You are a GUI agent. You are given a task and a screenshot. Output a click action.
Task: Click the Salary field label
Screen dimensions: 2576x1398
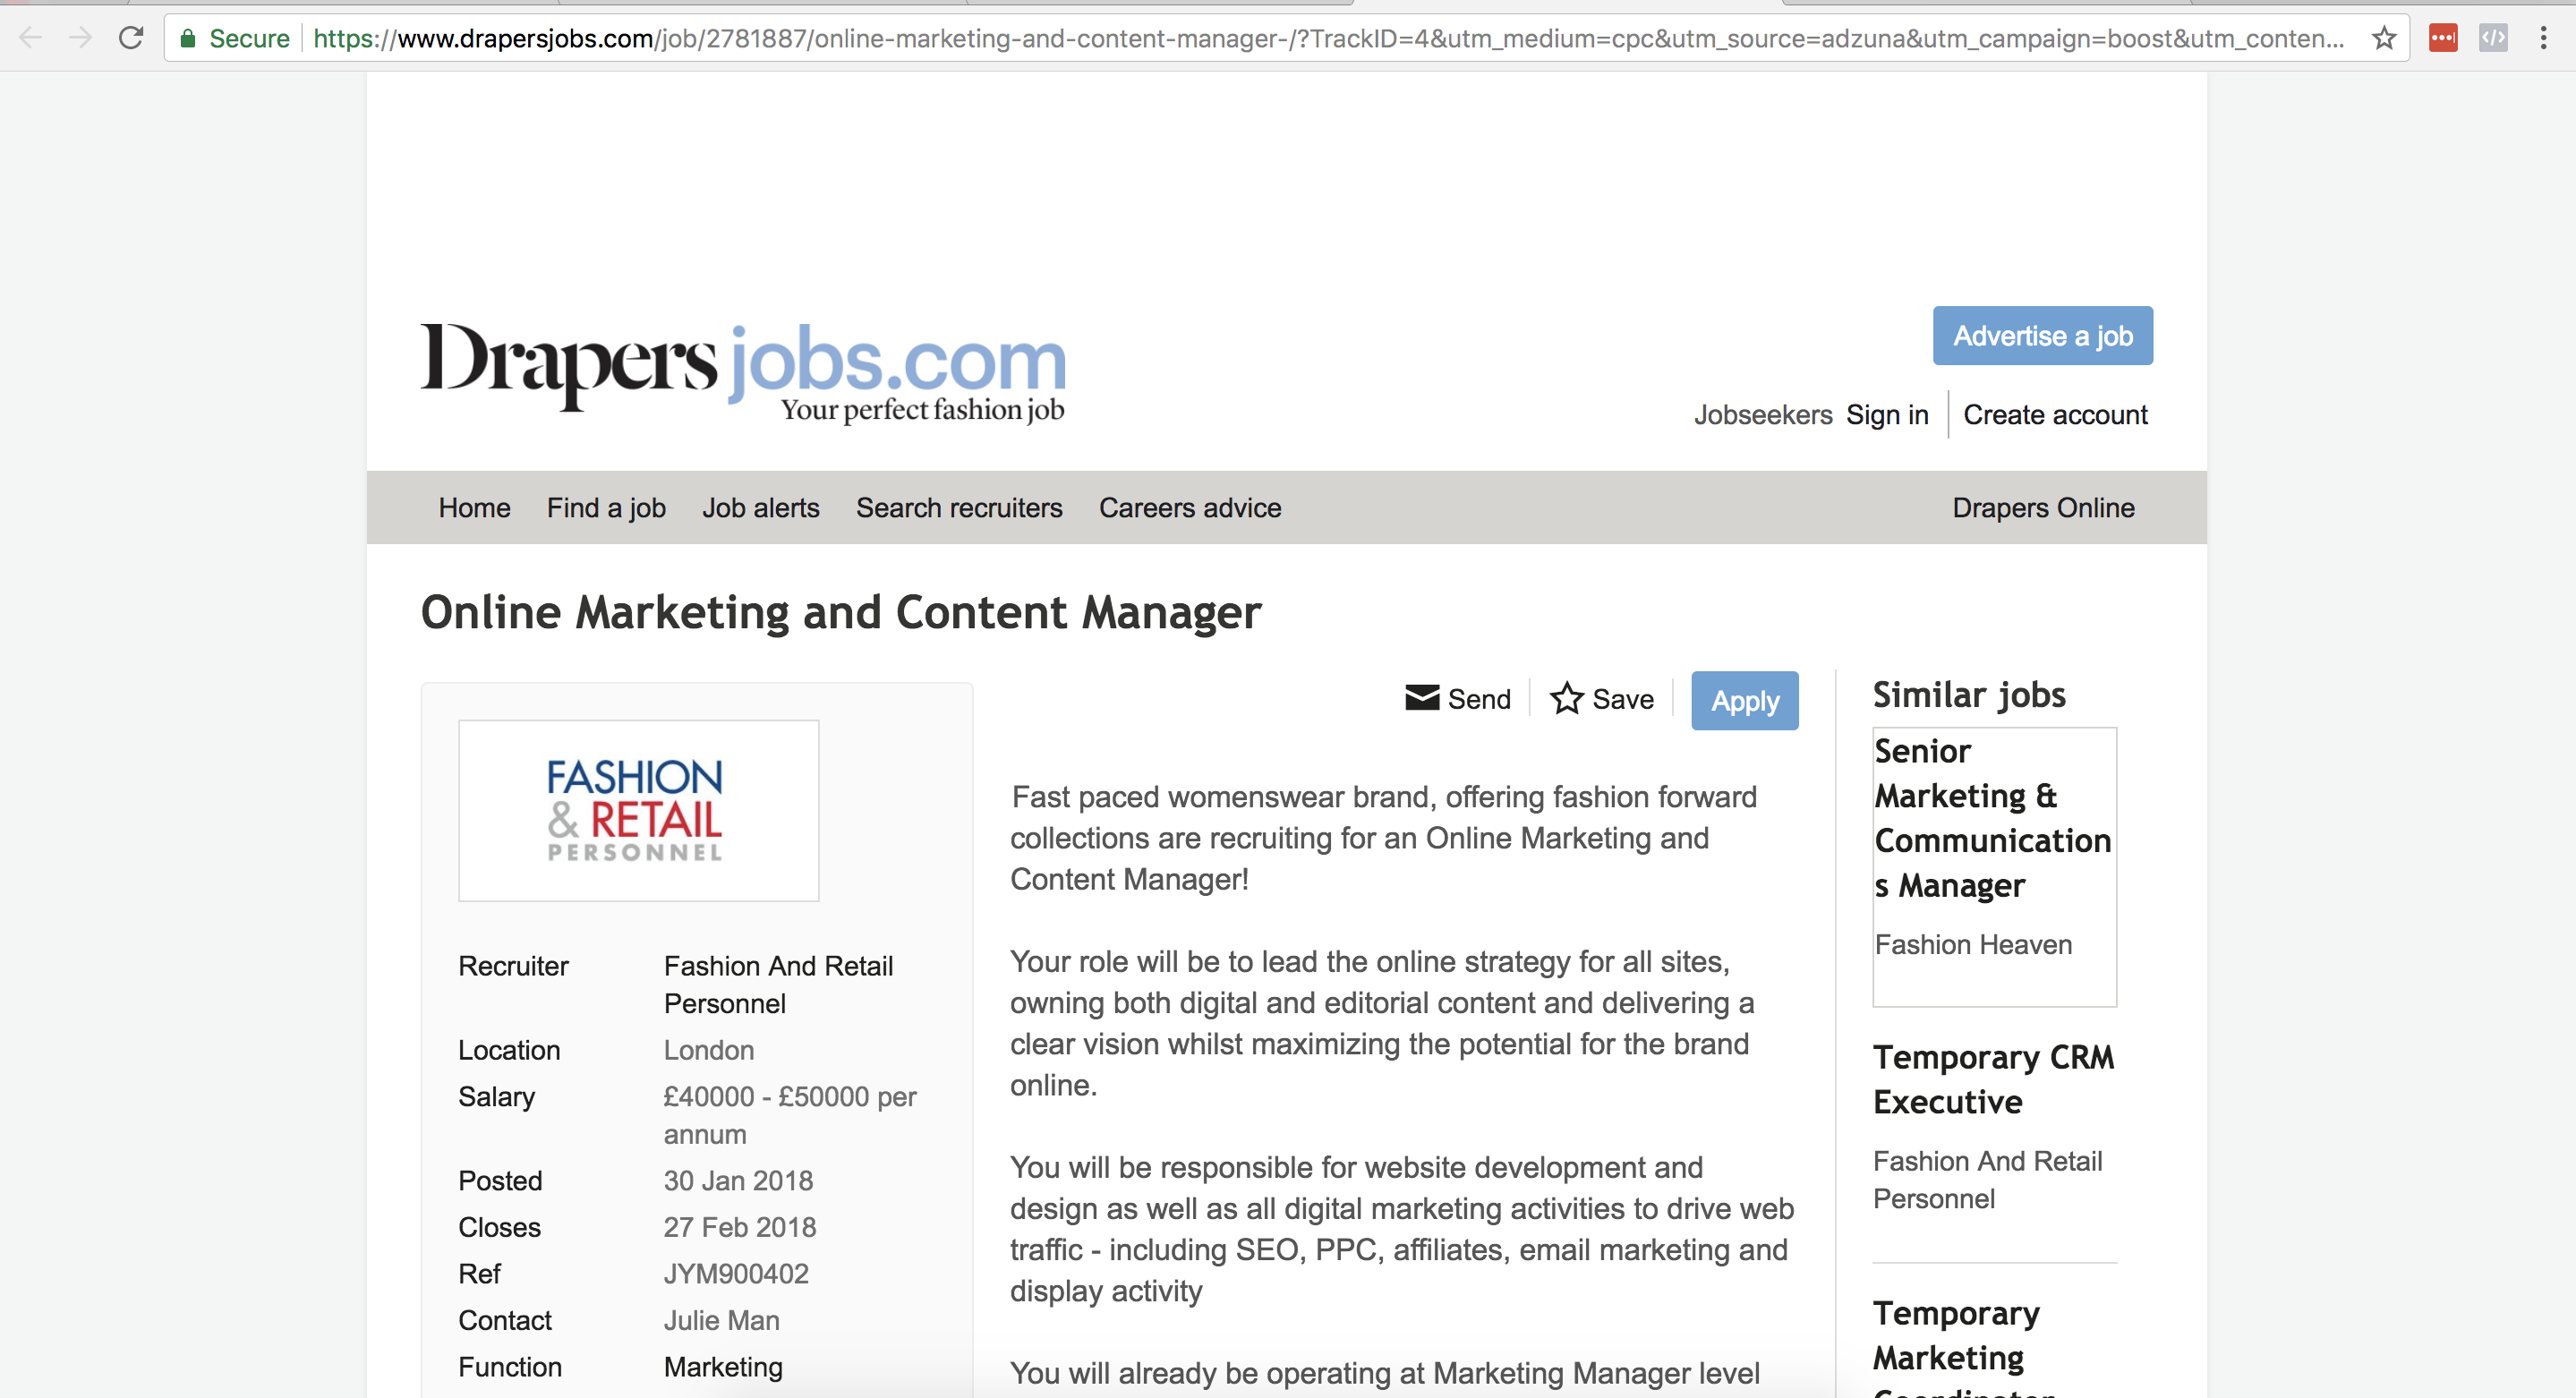tap(496, 1096)
